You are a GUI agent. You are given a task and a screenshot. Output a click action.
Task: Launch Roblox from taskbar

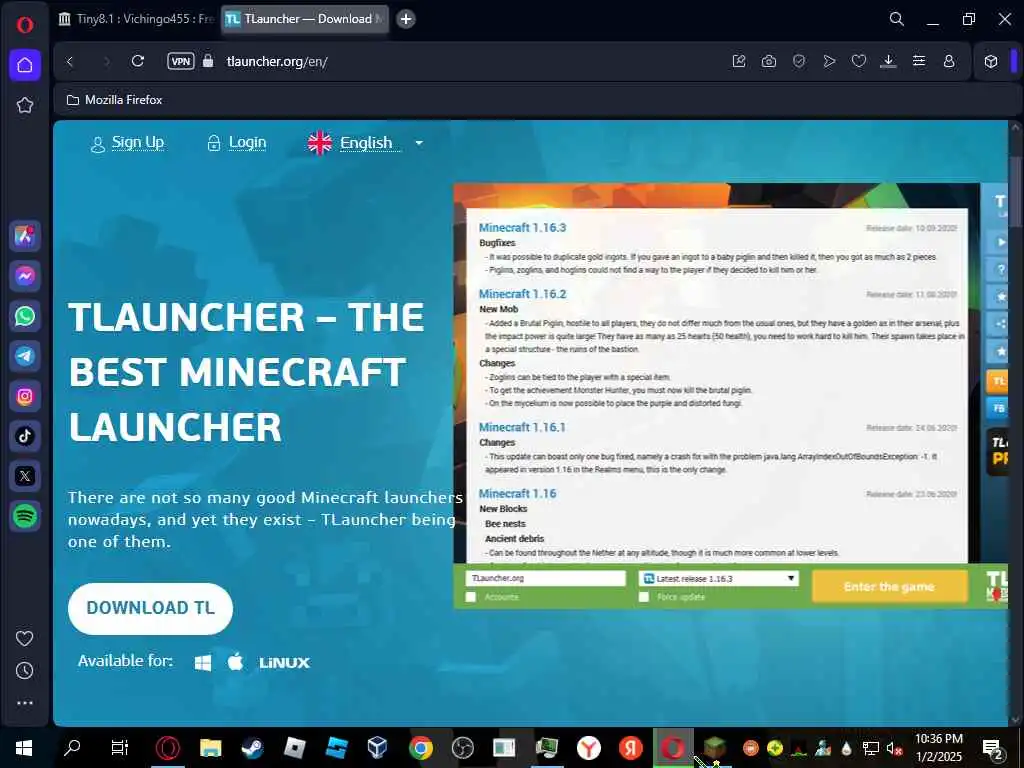click(295, 748)
